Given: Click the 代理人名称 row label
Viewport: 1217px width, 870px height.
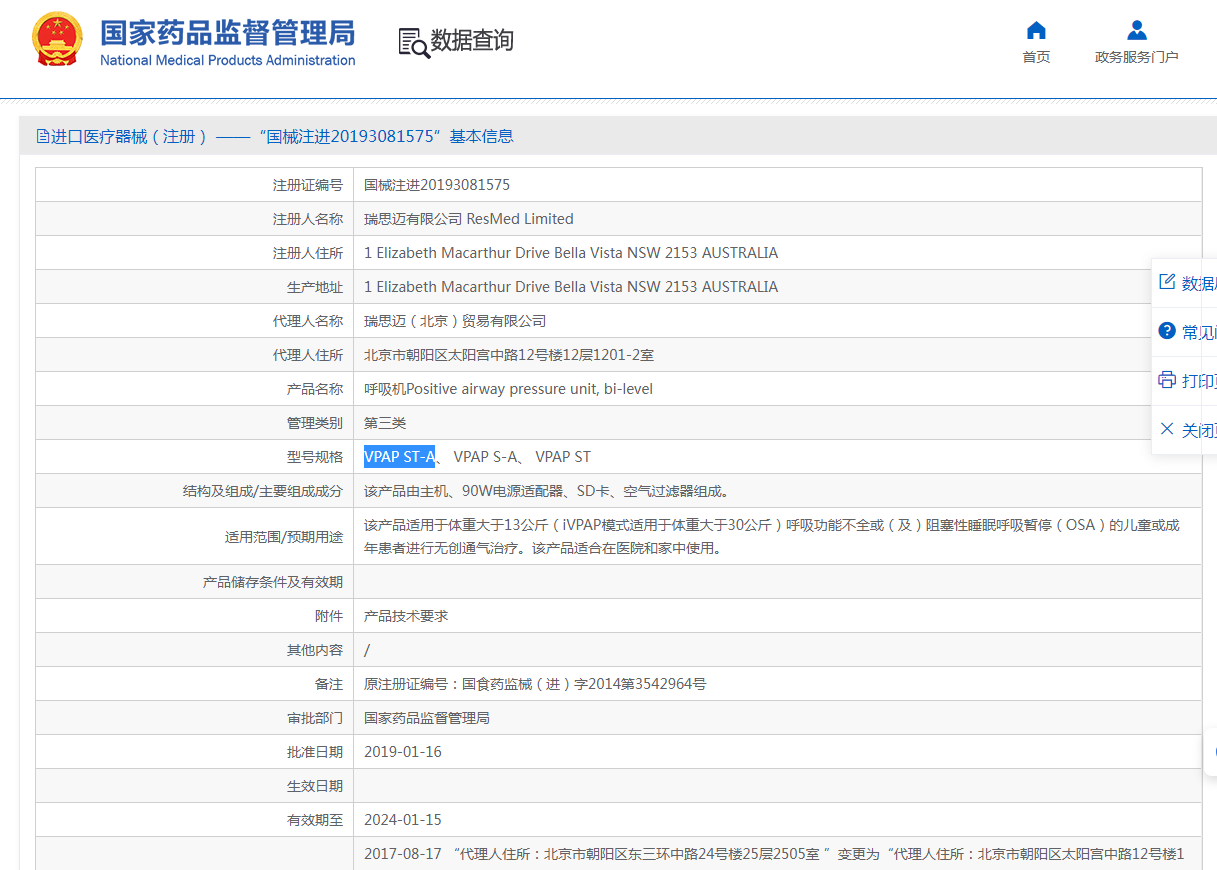Looking at the screenshot, I should (308, 321).
